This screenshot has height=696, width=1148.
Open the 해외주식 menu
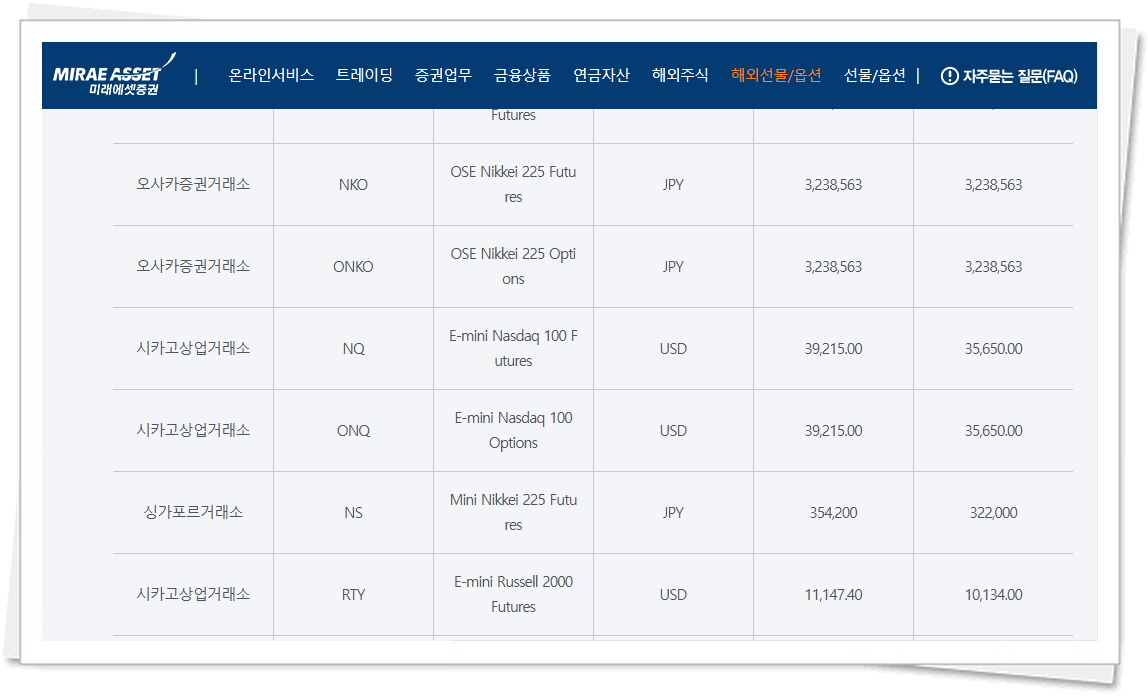coord(680,75)
